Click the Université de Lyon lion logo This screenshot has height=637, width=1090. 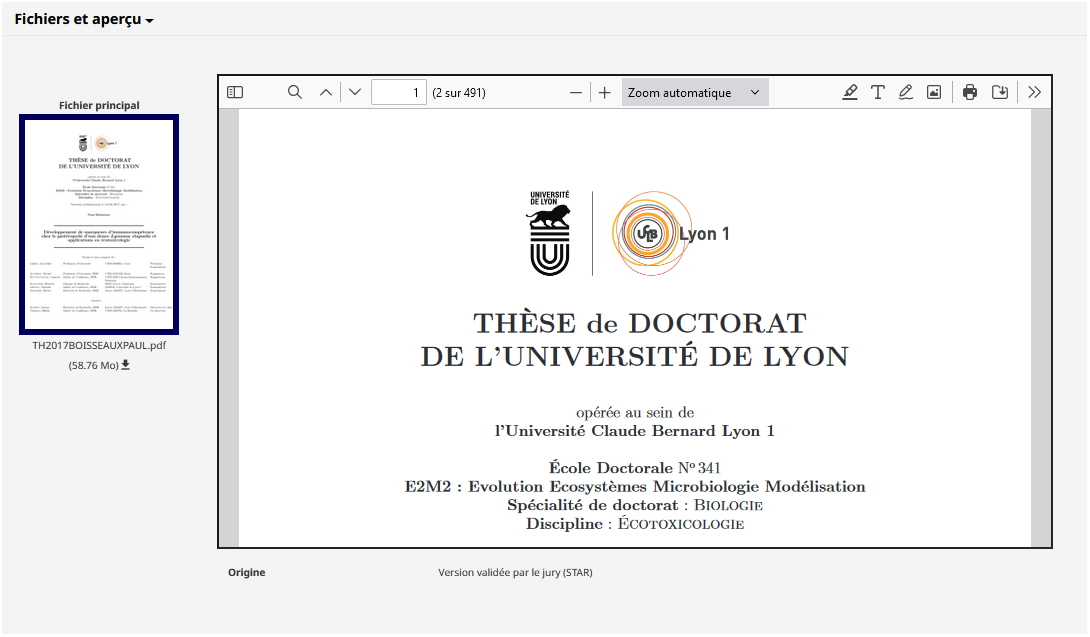coord(549,233)
